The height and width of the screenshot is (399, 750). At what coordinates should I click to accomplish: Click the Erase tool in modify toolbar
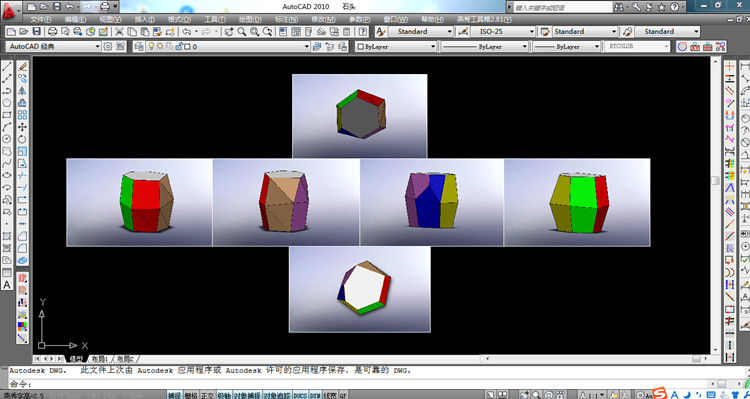[x=22, y=66]
